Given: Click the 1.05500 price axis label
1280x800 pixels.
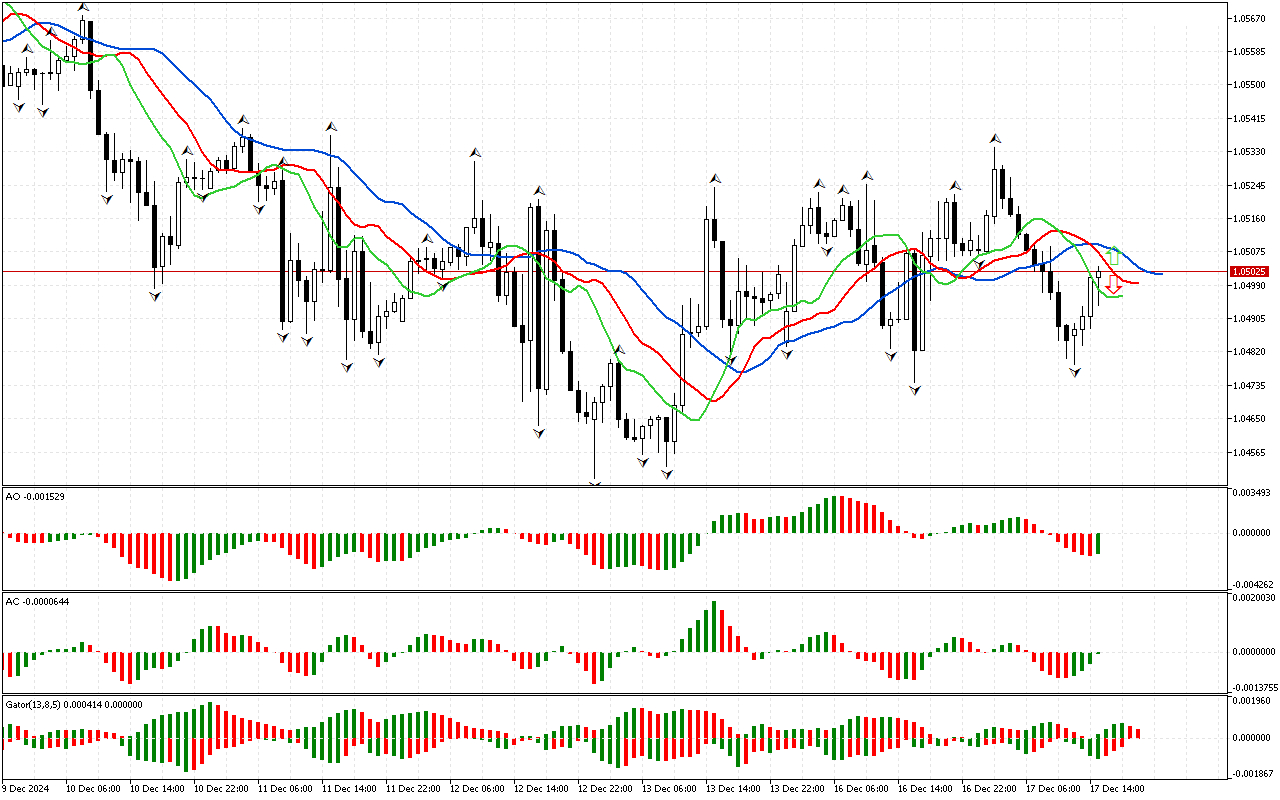Looking at the screenshot, I should click(1249, 85).
